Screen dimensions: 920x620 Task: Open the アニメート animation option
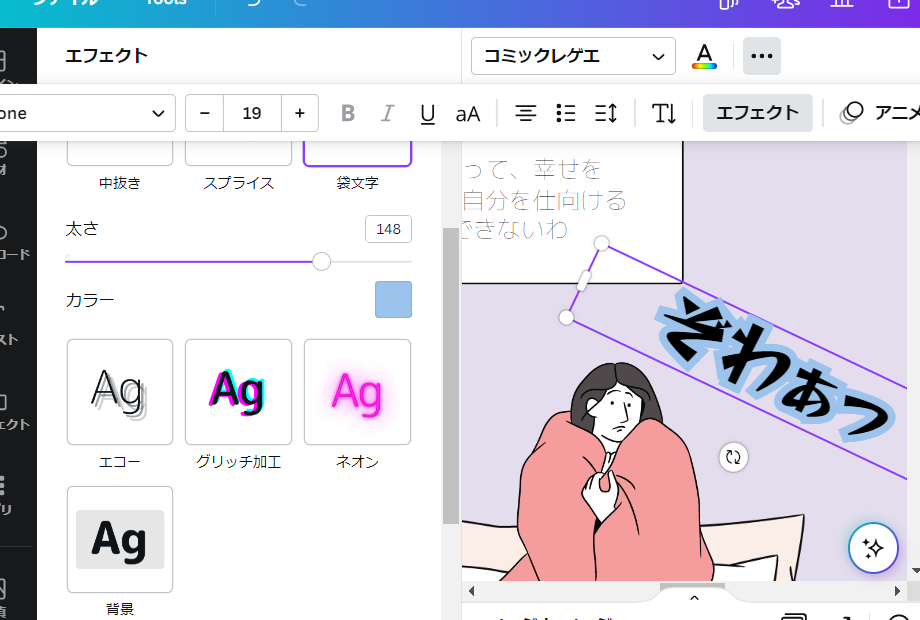879,113
